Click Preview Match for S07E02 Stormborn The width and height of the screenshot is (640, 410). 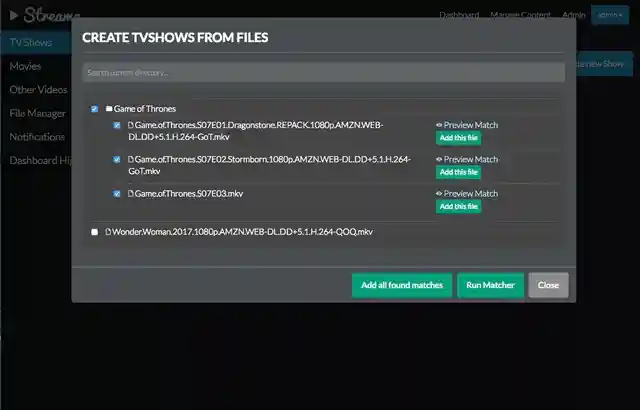pyautogui.click(x=467, y=159)
